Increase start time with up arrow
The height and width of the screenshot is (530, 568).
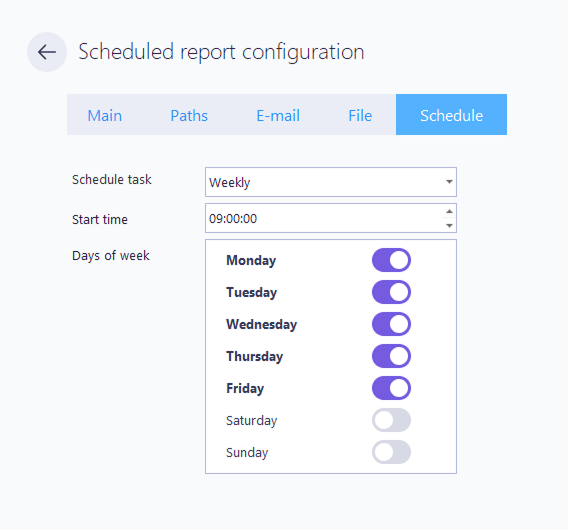point(449,211)
